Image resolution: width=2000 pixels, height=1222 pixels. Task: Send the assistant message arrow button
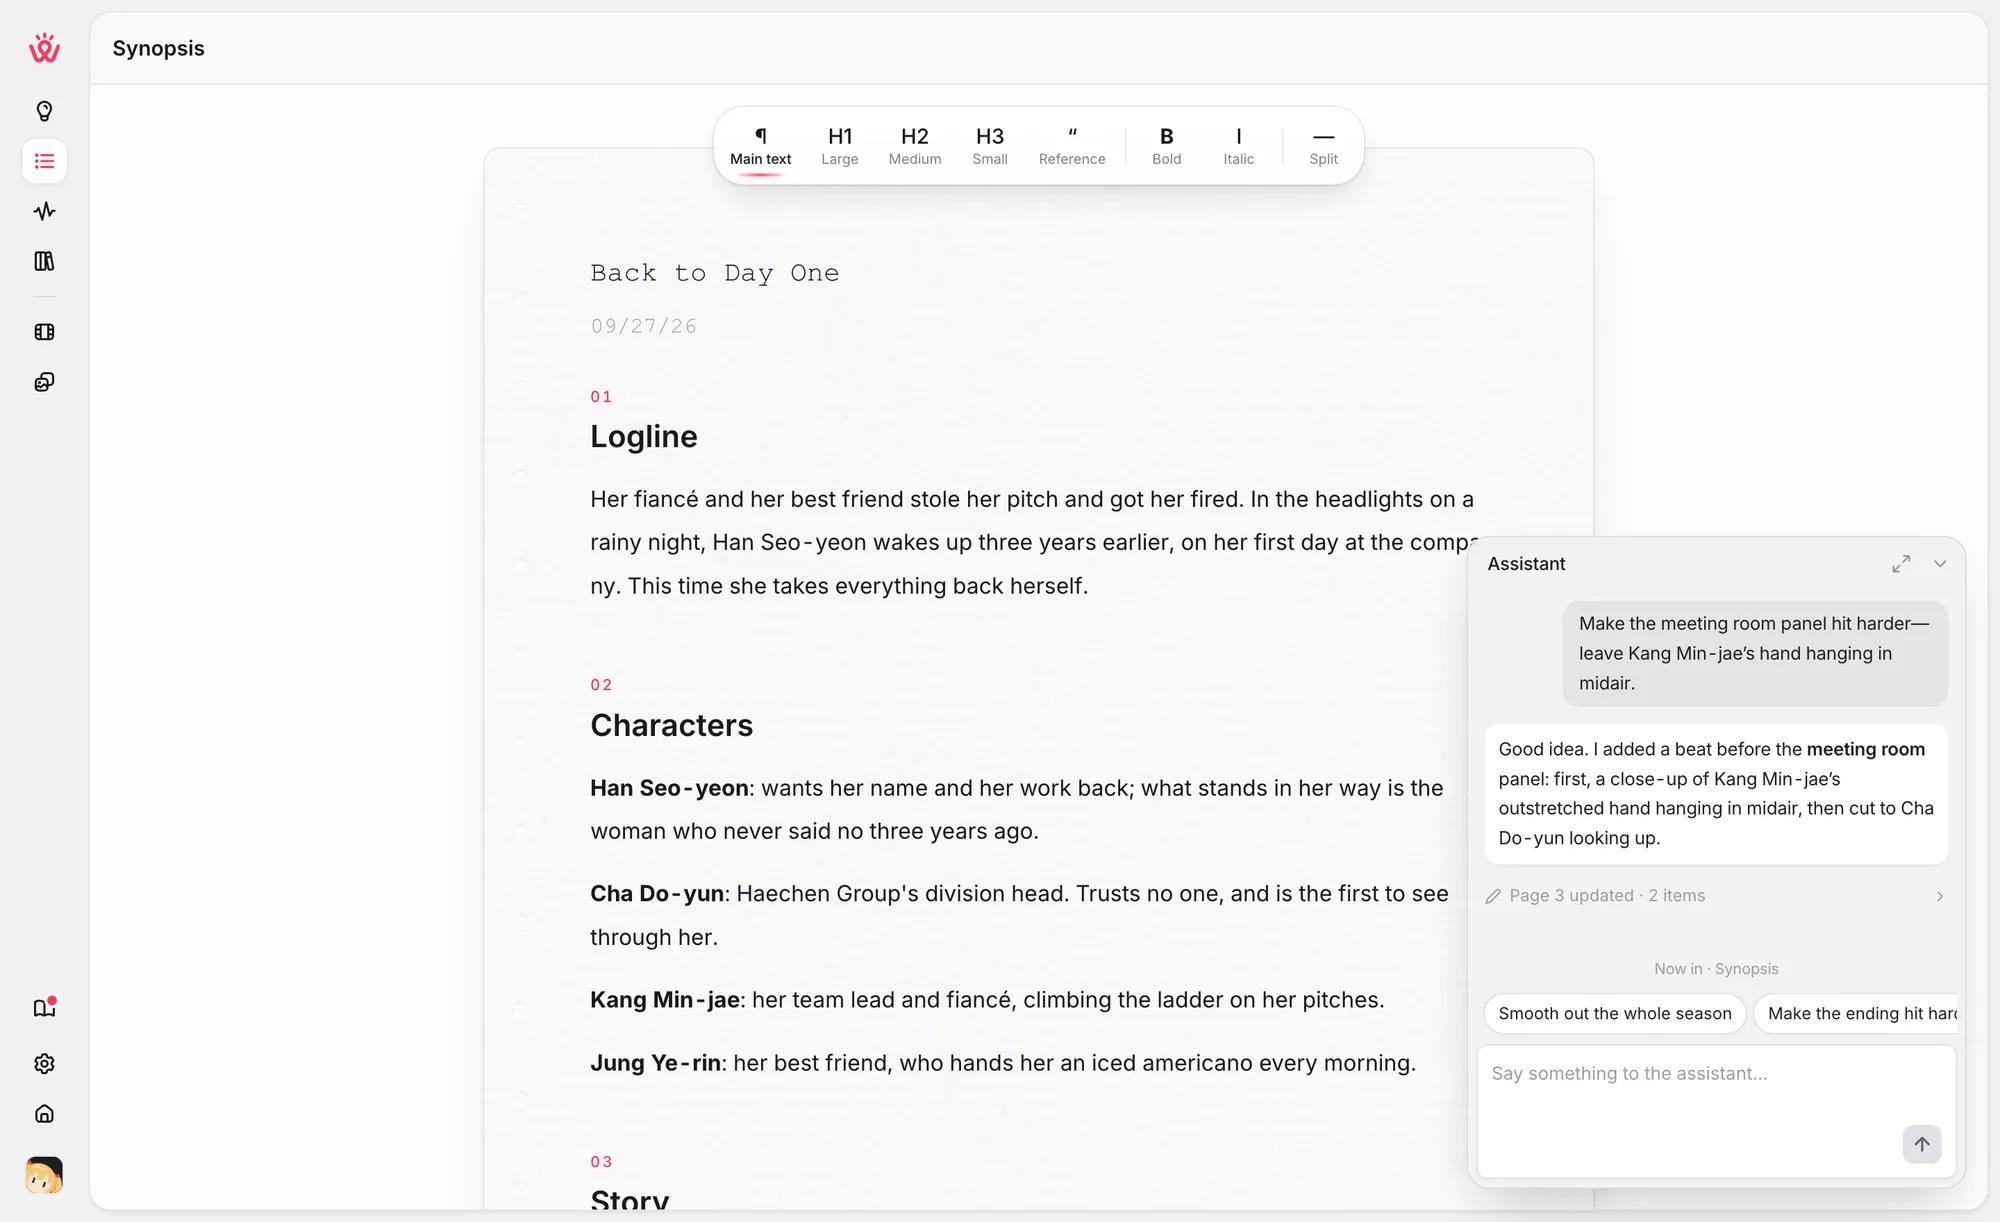1922,1144
